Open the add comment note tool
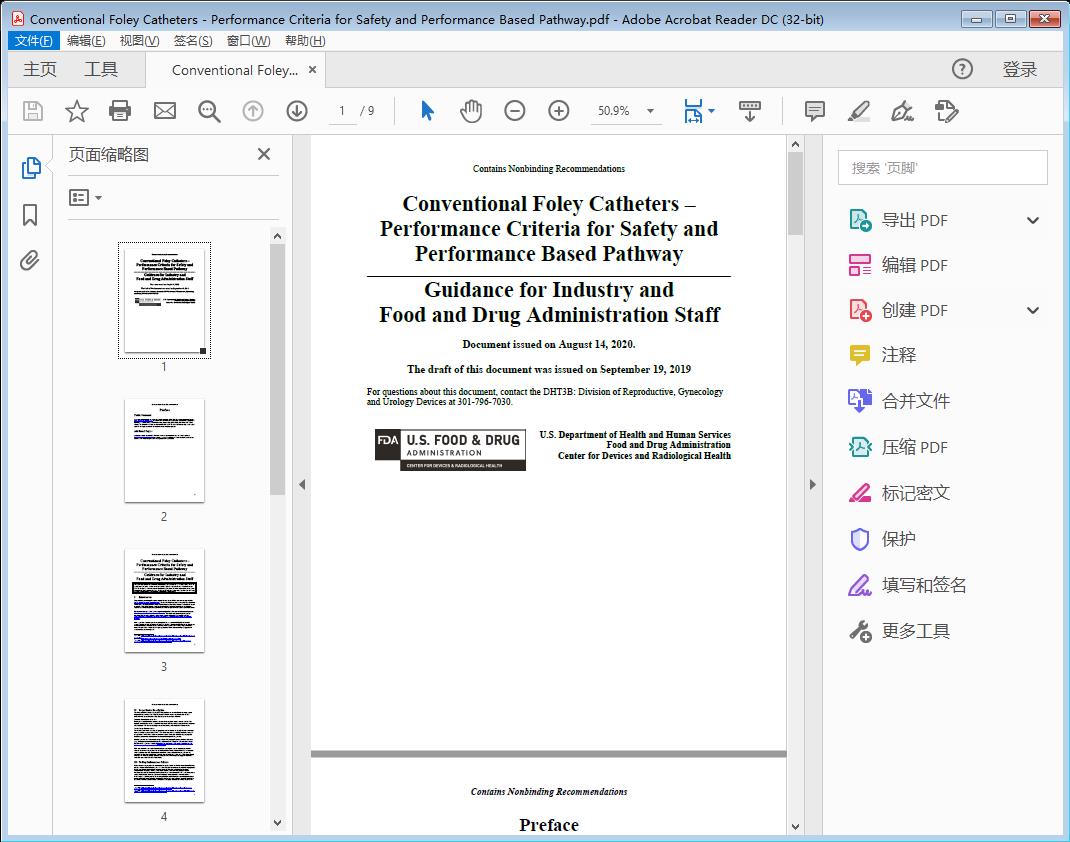The height and width of the screenshot is (842, 1070). (815, 111)
